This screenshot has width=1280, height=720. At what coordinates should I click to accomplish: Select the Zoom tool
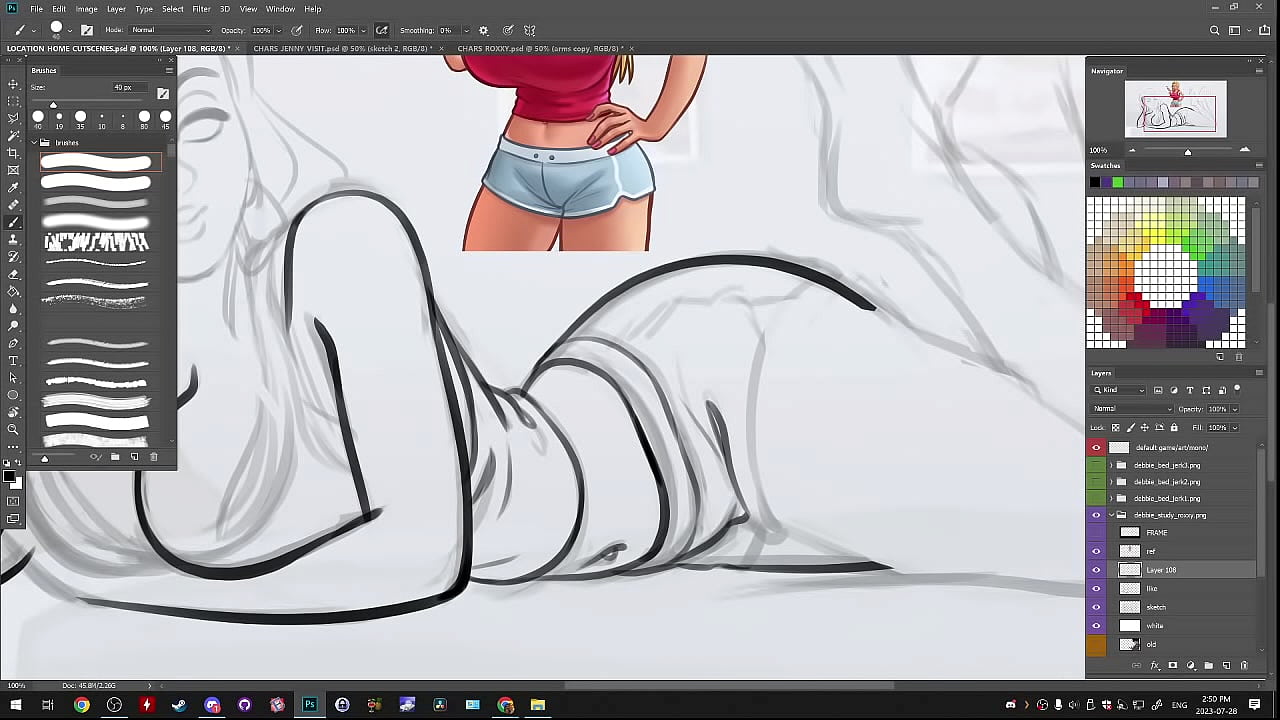coord(13,429)
